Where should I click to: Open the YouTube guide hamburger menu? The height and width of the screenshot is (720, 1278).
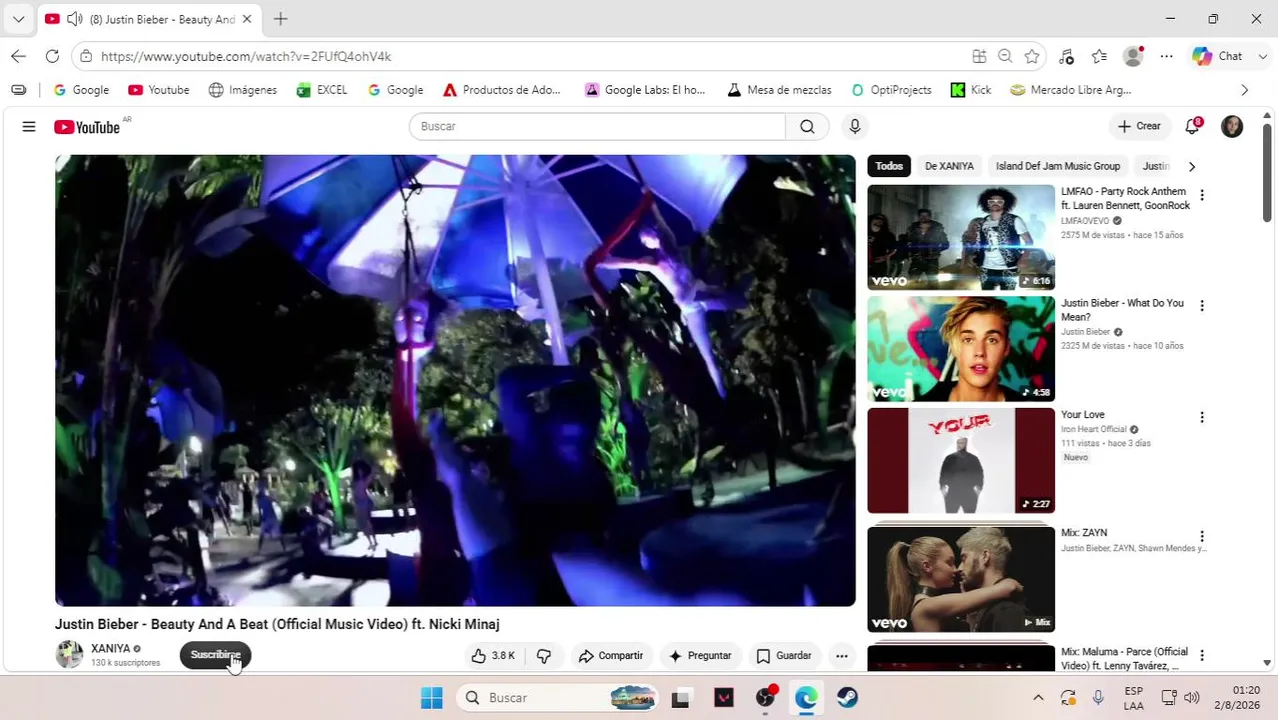click(29, 127)
